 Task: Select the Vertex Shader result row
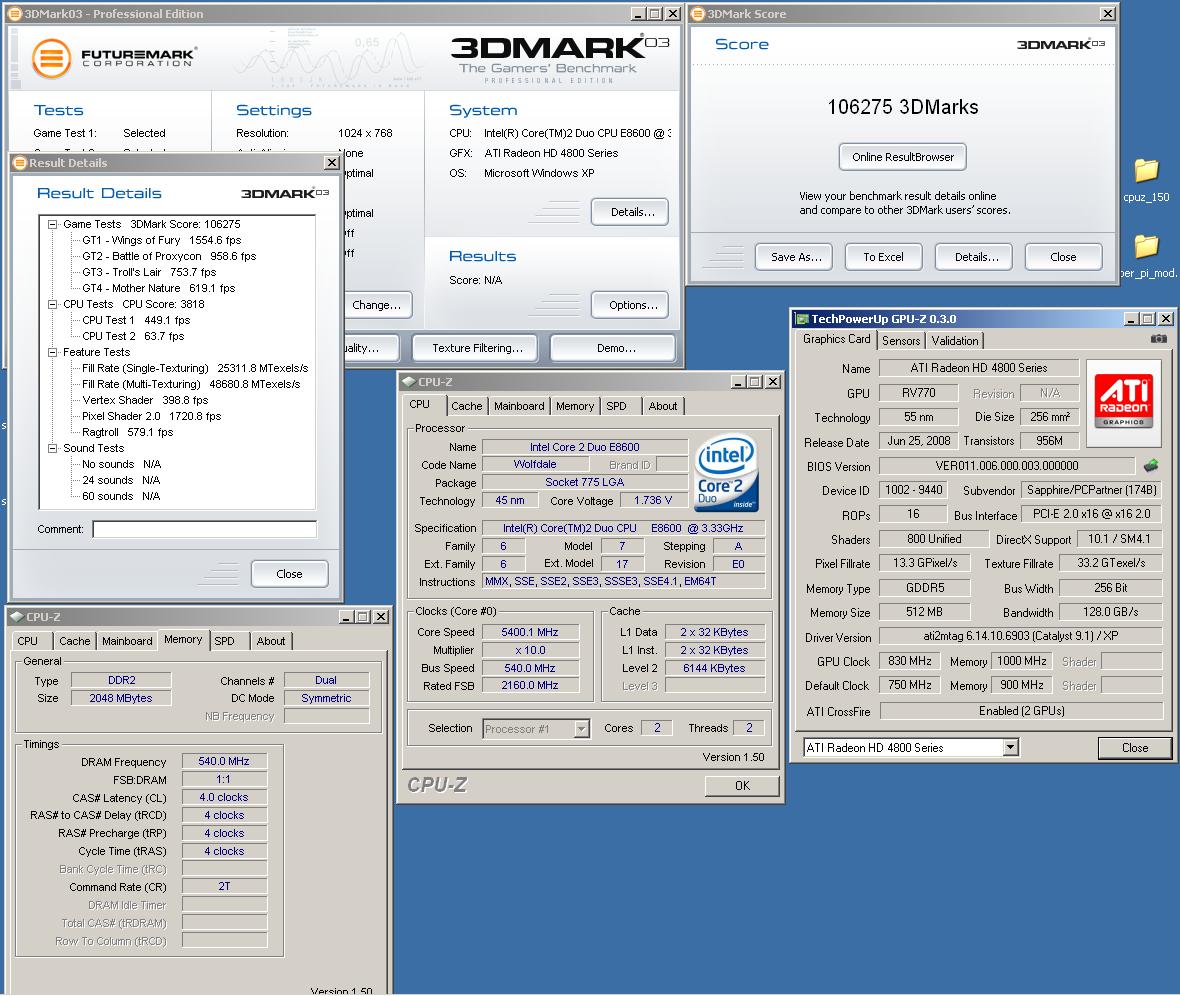[145, 401]
